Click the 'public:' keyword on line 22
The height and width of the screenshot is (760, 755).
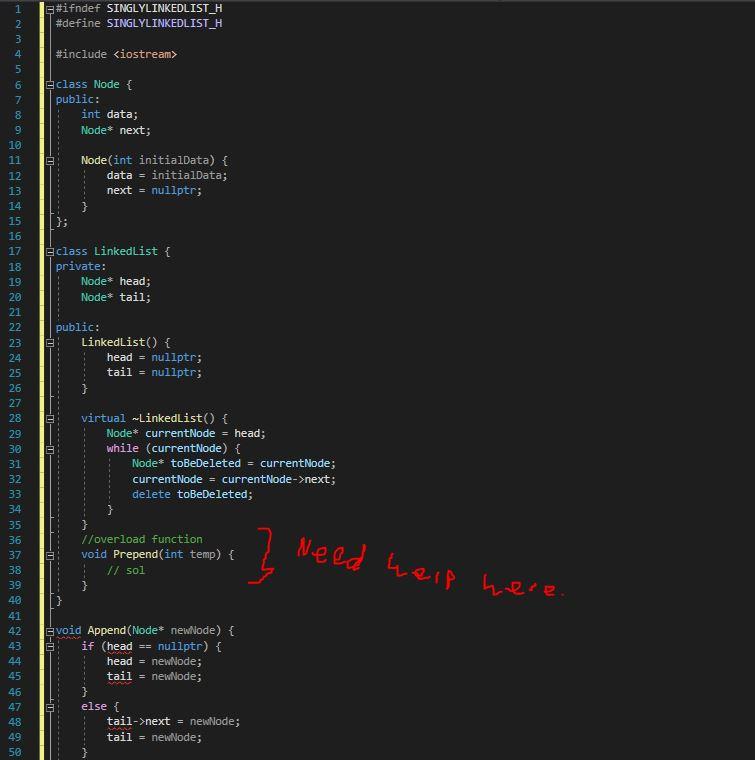point(78,327)
